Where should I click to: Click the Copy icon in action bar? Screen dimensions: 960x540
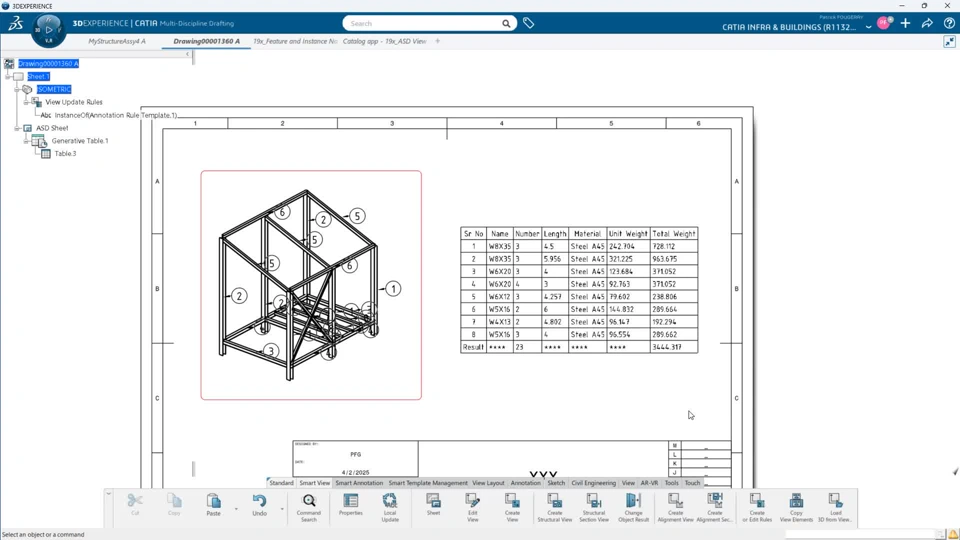click(174, 501)
